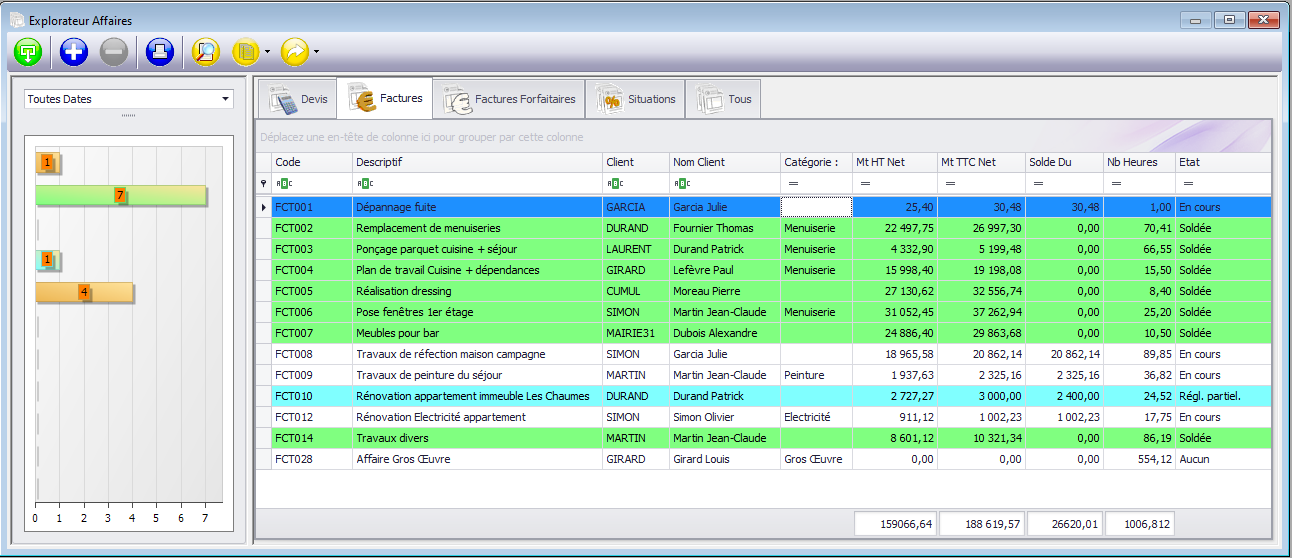Click the Nb Heures total 1006,812
Screen dimensions: 1292x558
pyautogui.click(x=1139, y=524)
